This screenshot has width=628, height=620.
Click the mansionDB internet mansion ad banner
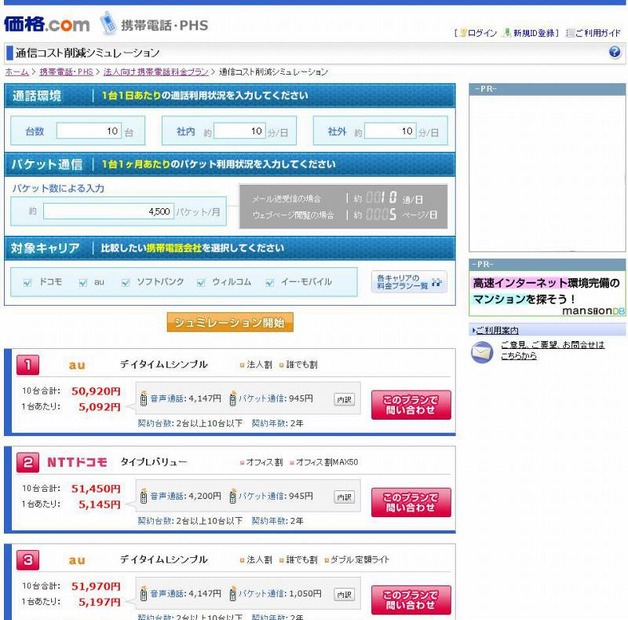coord(547,296)
